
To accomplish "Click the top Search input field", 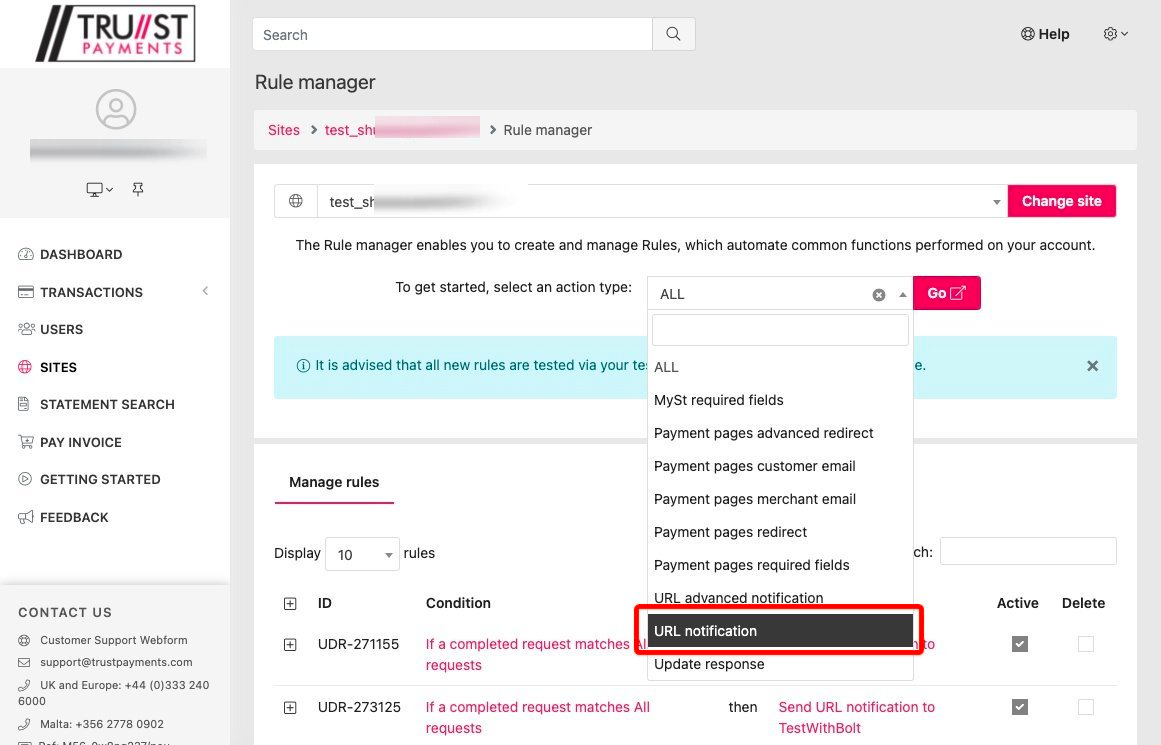I will point(452,34).
